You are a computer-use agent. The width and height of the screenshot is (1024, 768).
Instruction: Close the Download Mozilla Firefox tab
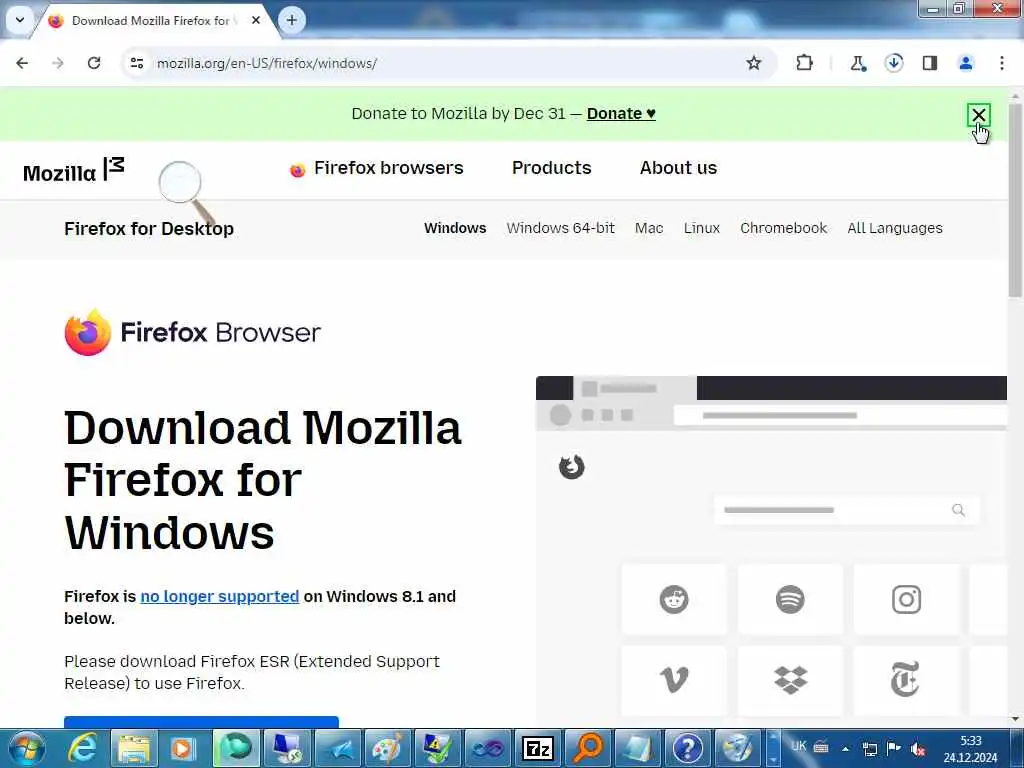click(256, 20)
